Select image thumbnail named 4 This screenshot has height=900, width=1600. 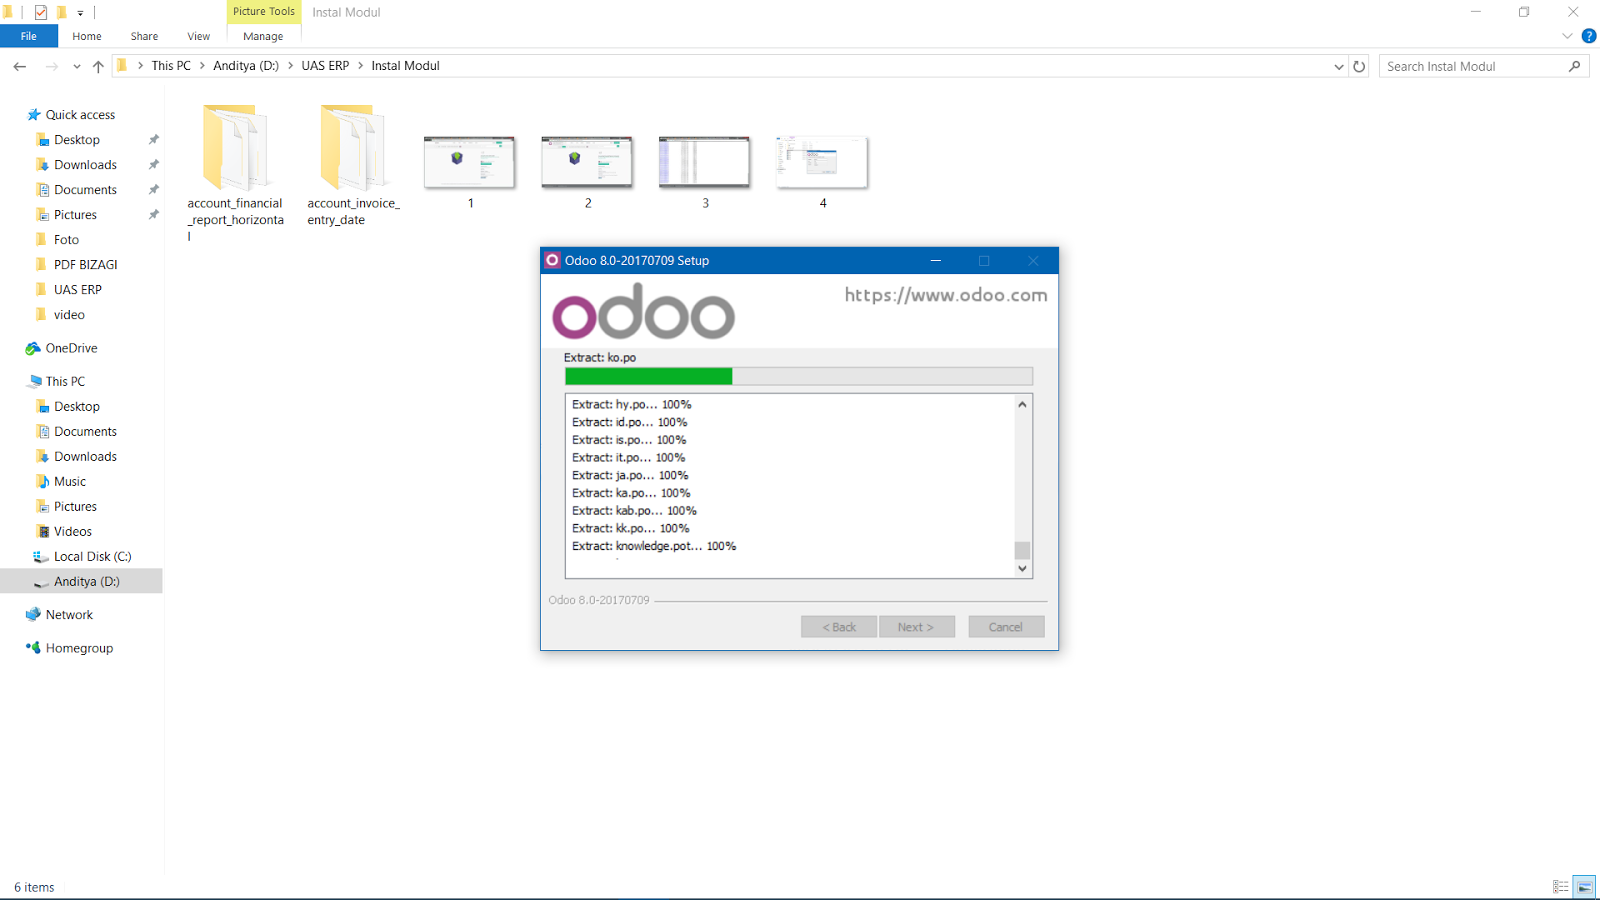click(x=823, y=172)
